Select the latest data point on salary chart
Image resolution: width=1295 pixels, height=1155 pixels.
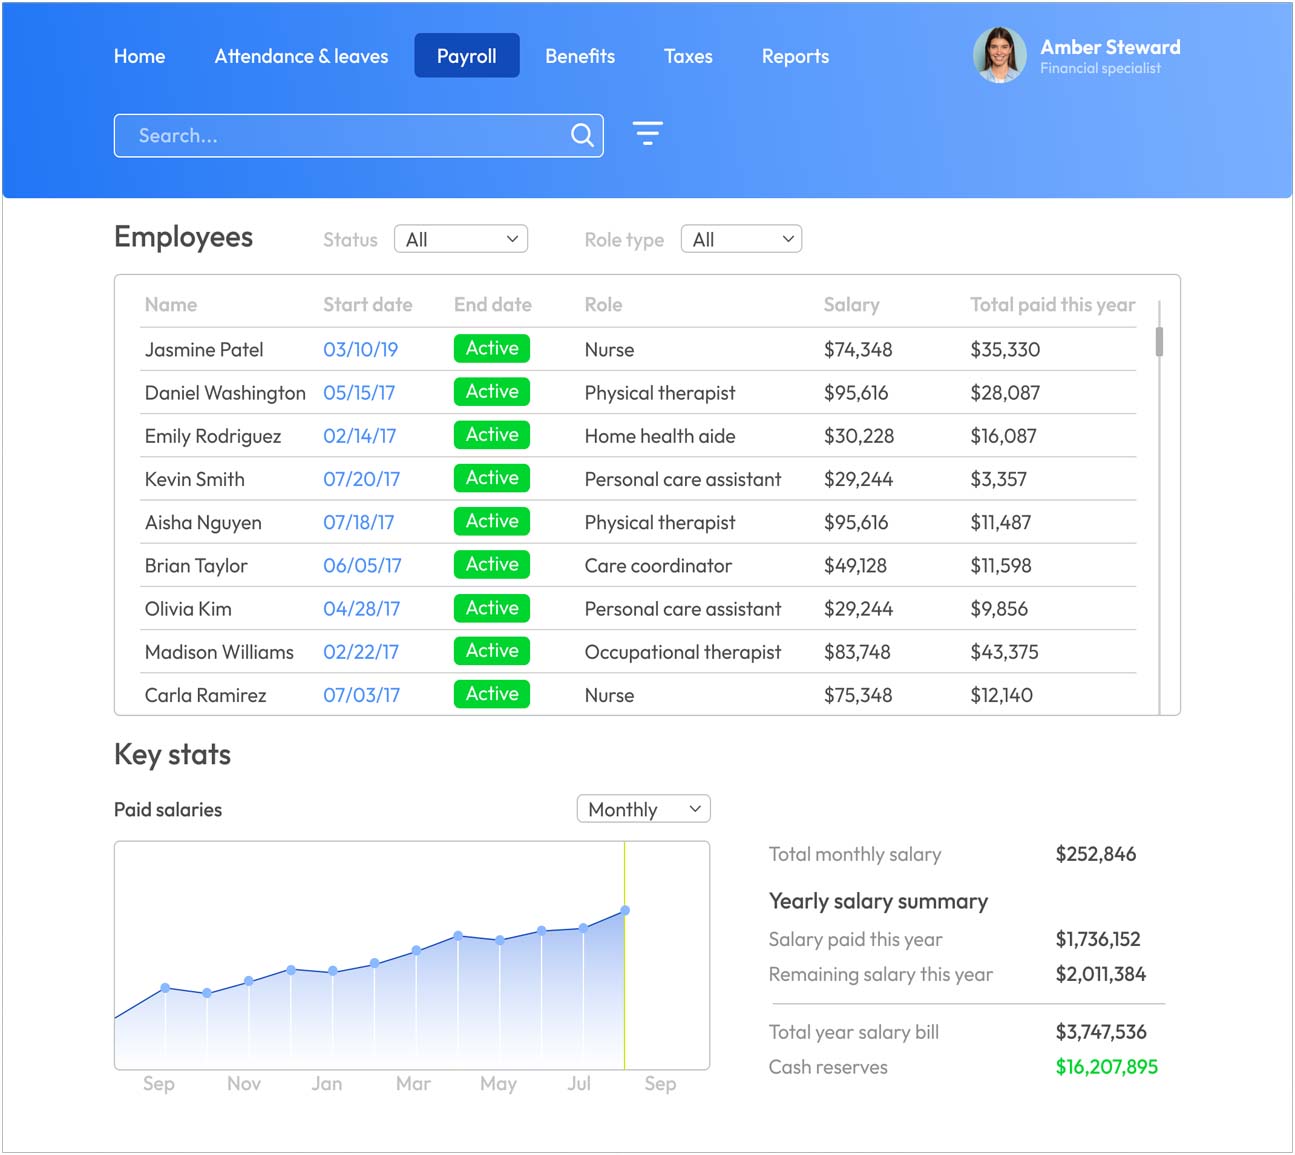[625, 911]
